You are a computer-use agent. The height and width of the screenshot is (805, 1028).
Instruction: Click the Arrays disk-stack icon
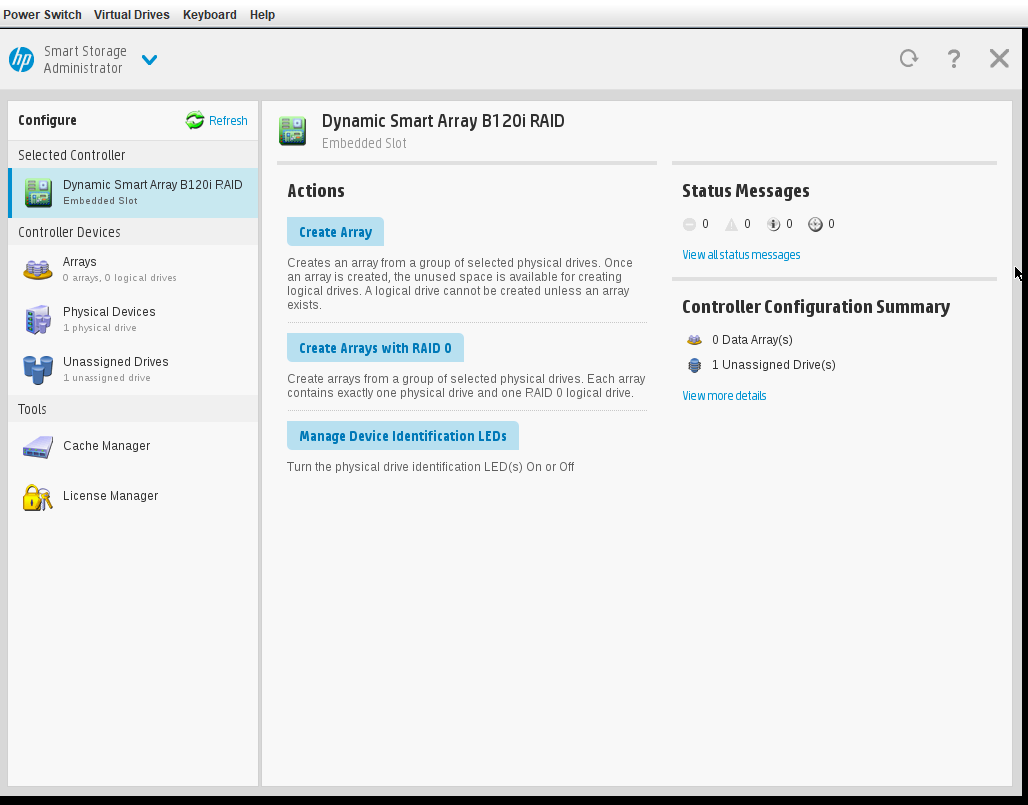pyautogui.click(x=37, y=269)
